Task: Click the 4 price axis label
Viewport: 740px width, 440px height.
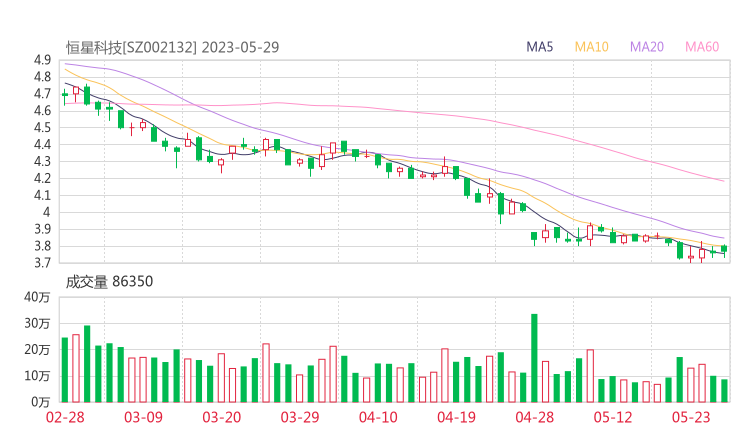Action: [x=46, y=212]
